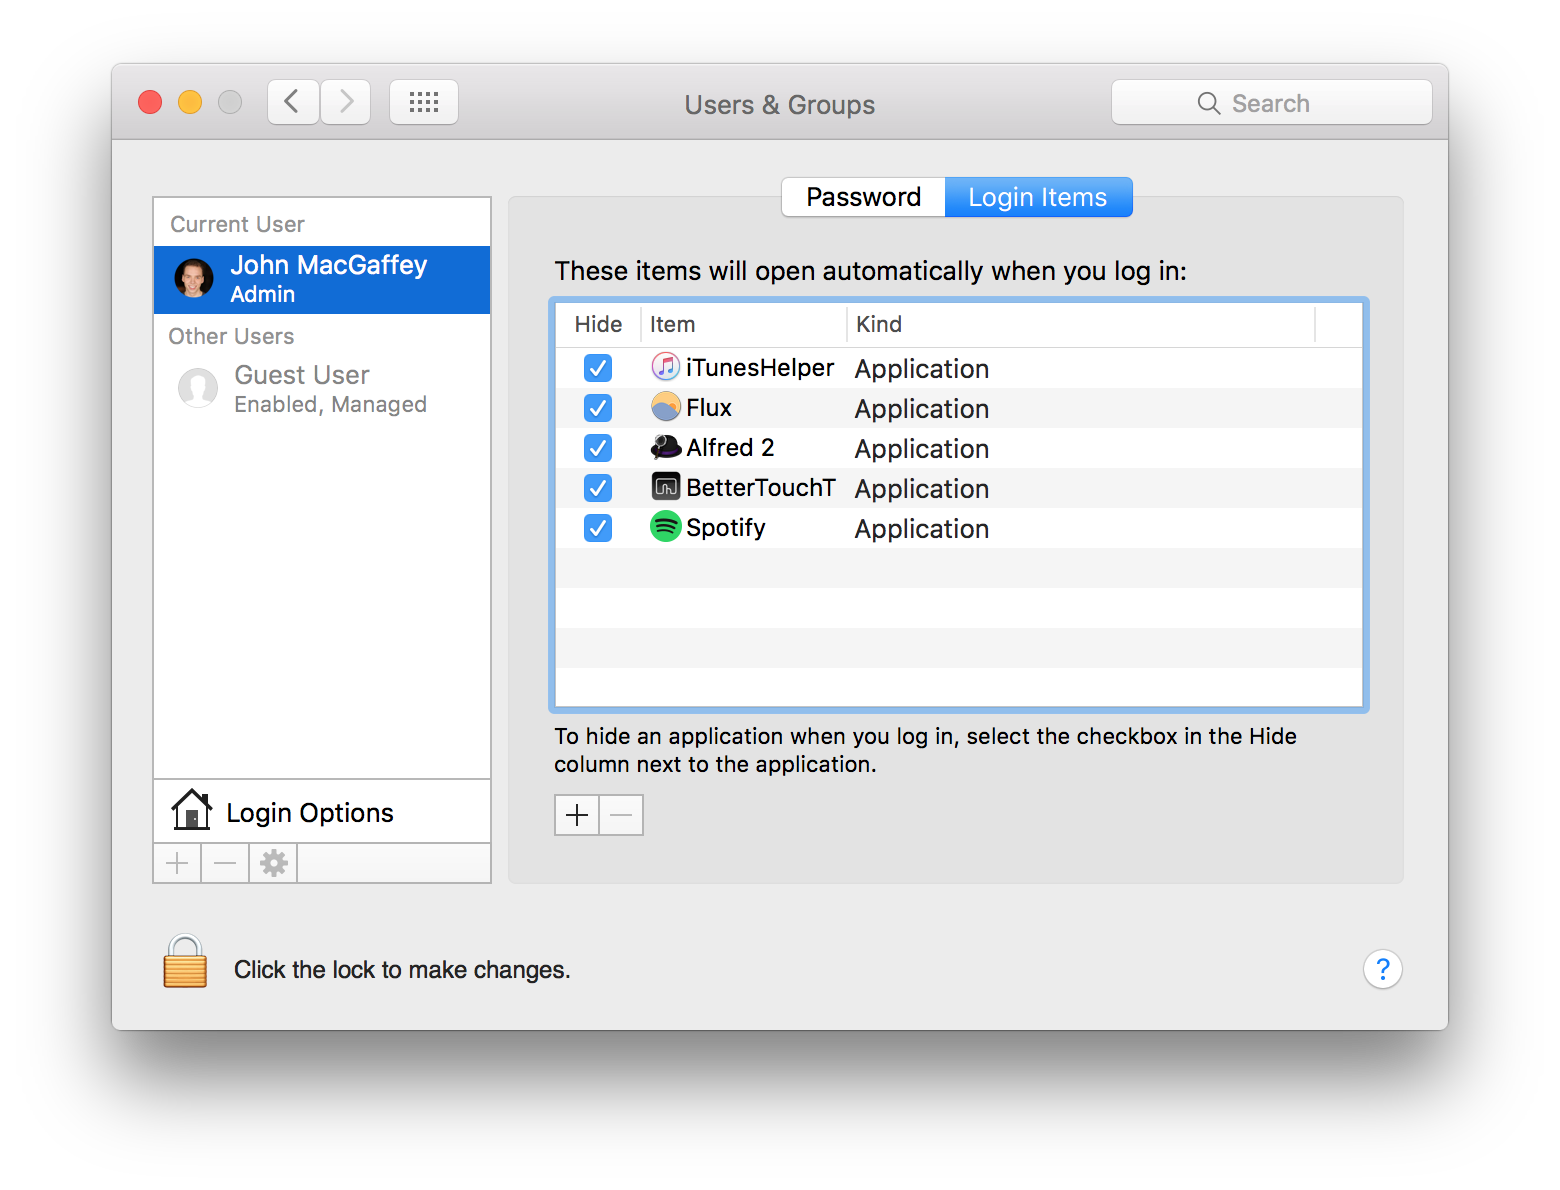Select John MacGaffey in the user list
Screen dimensions: 1560x1190
point(322,280)
